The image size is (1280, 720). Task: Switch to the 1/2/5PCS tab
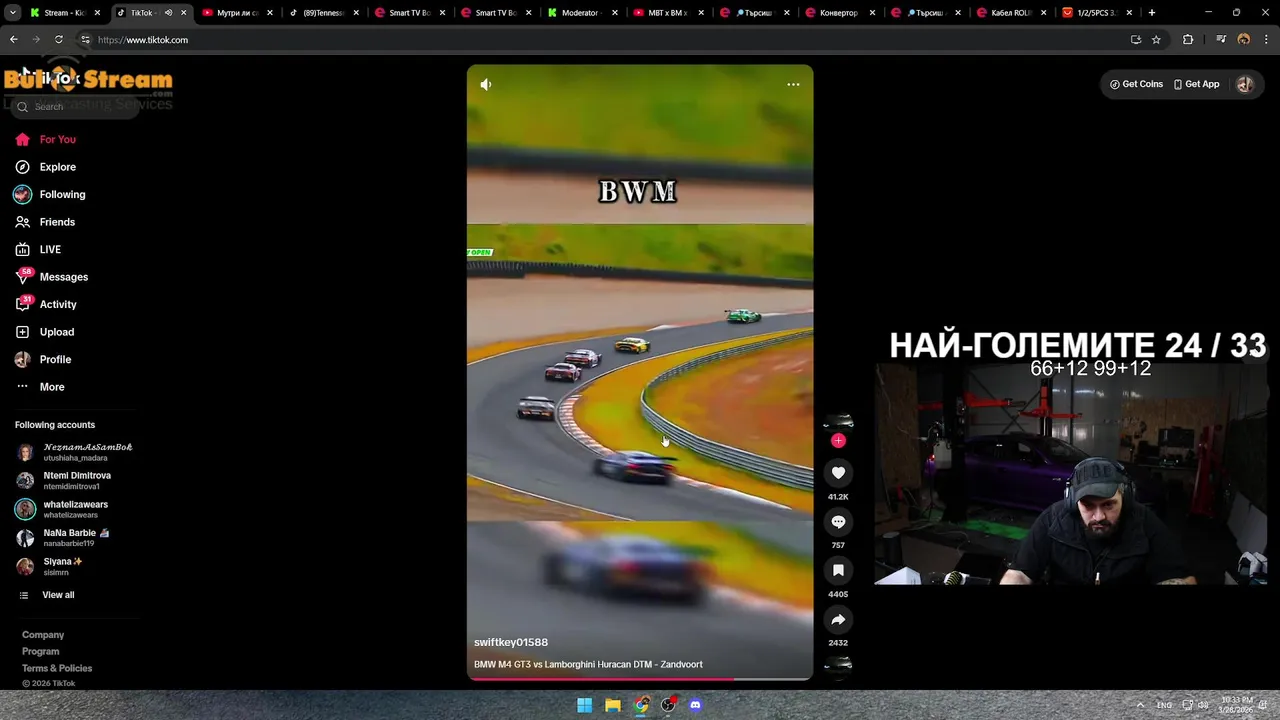(x=1096, y=13)
